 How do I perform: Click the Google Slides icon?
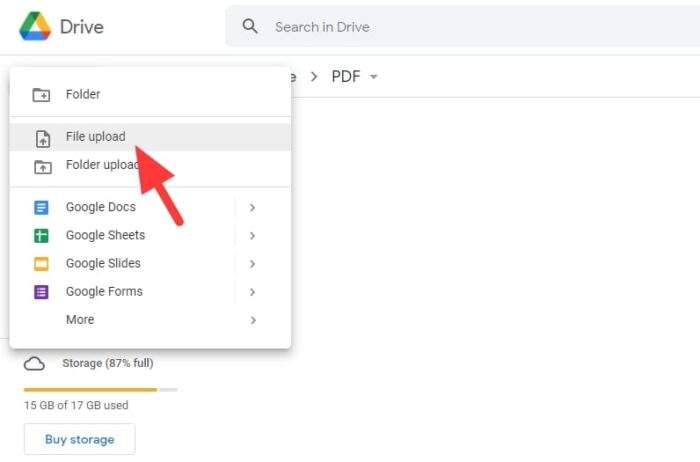click(x=41, y=264)
